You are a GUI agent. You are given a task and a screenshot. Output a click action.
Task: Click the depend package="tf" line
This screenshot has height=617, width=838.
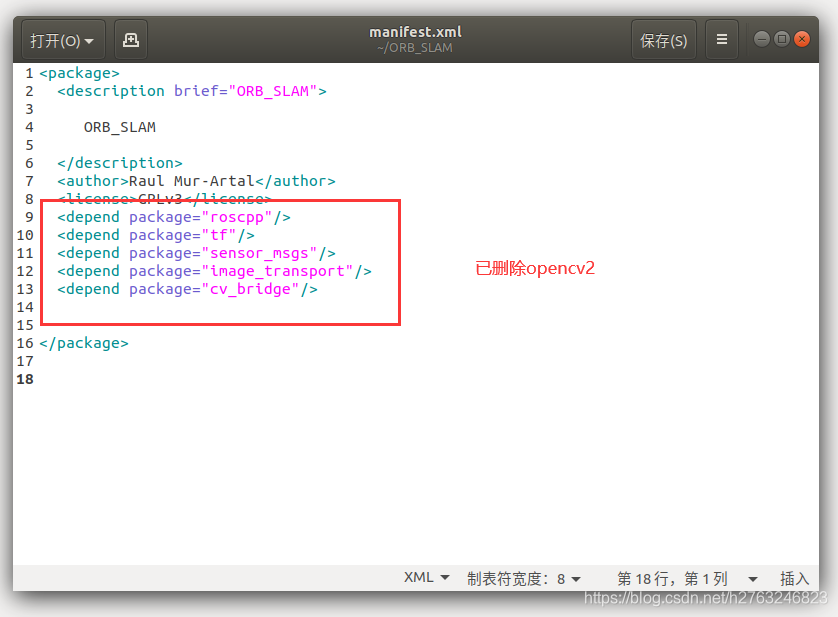(156, 235)
